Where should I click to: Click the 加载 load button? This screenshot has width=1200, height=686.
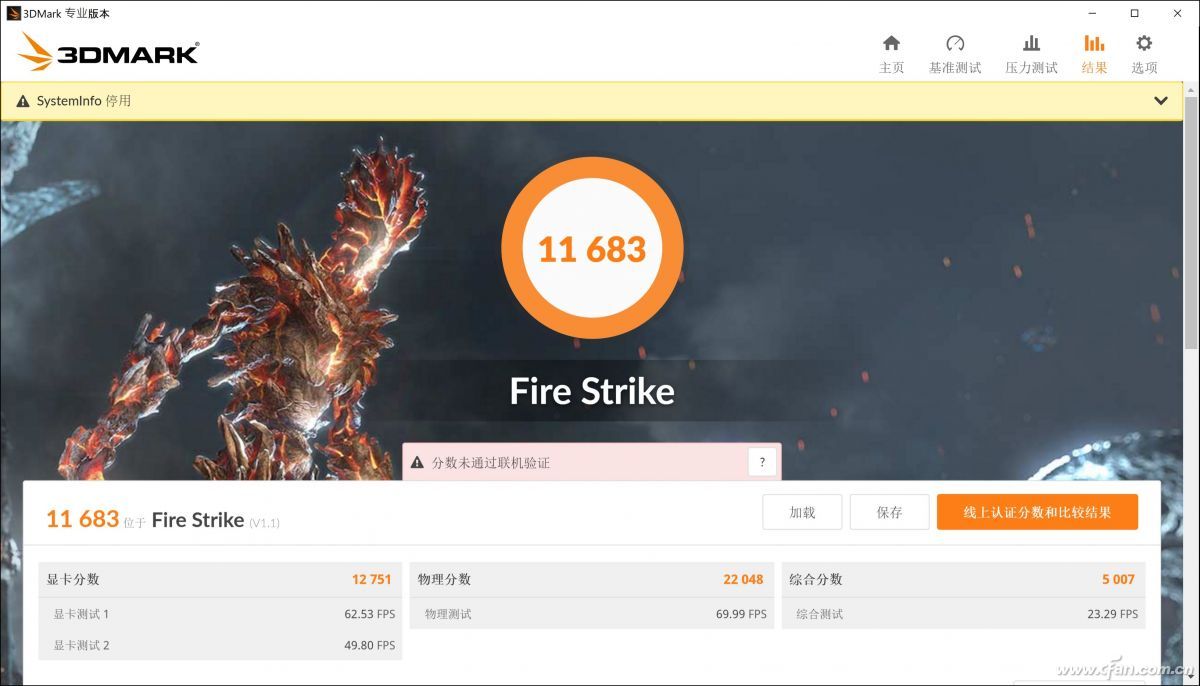pos(802,511)
